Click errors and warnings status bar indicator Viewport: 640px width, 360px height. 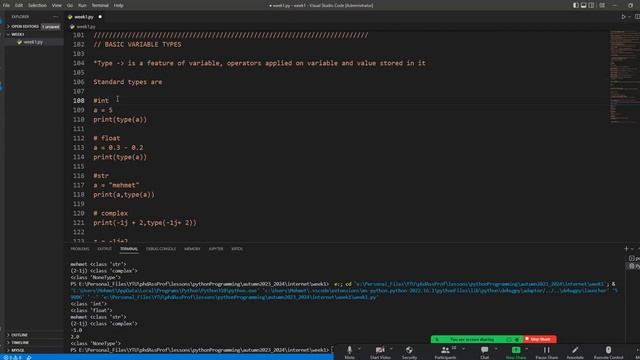pos(12,357)
